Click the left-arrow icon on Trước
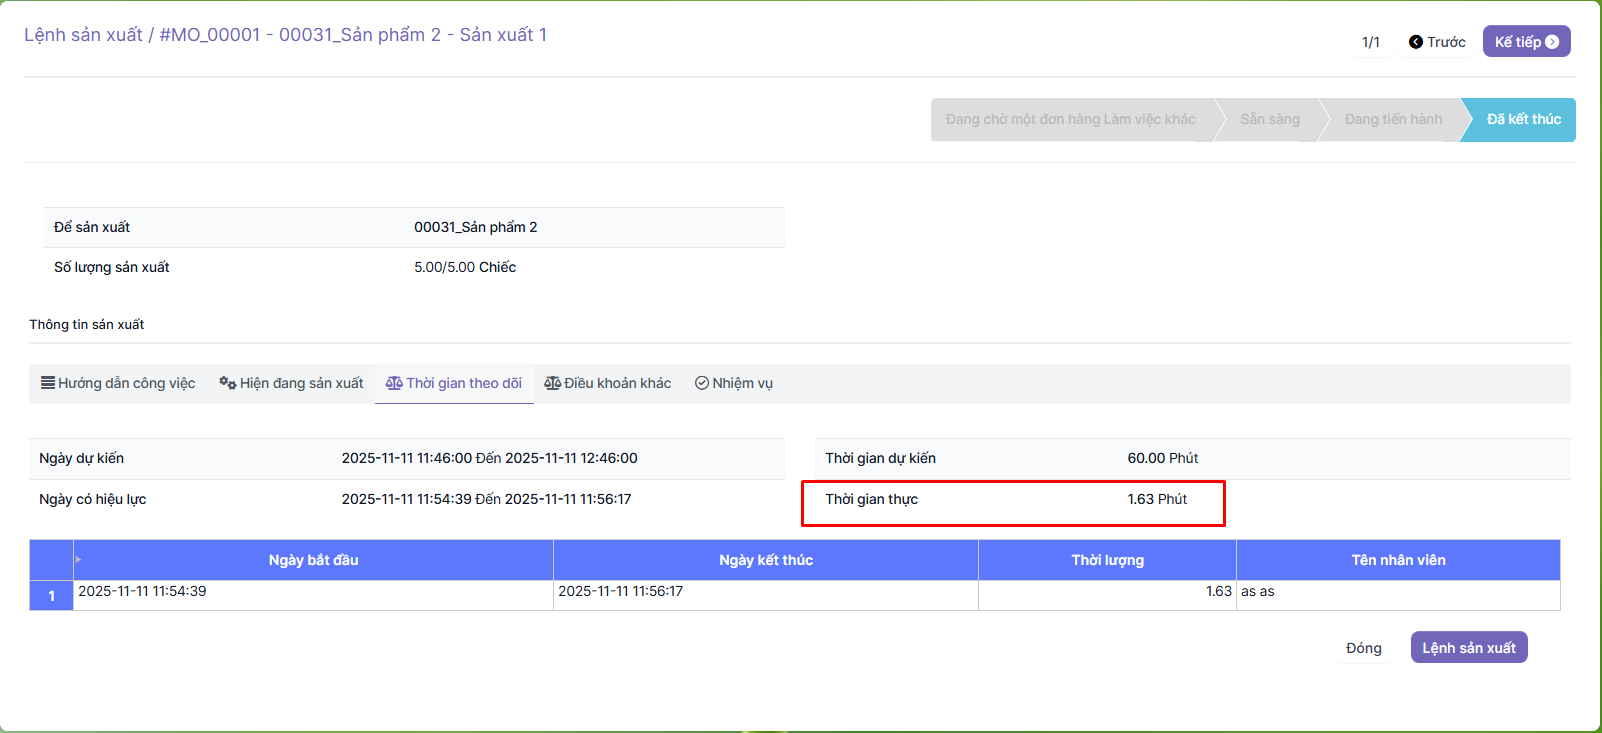This screenshot has height=733, width=1602. coord(1416,42)
